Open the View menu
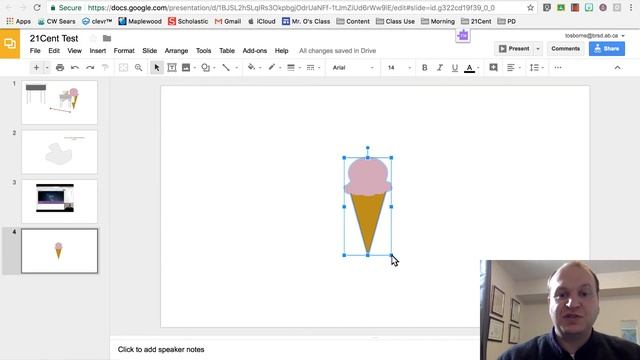This screenshot has height=360, width=640. point(75,51)
